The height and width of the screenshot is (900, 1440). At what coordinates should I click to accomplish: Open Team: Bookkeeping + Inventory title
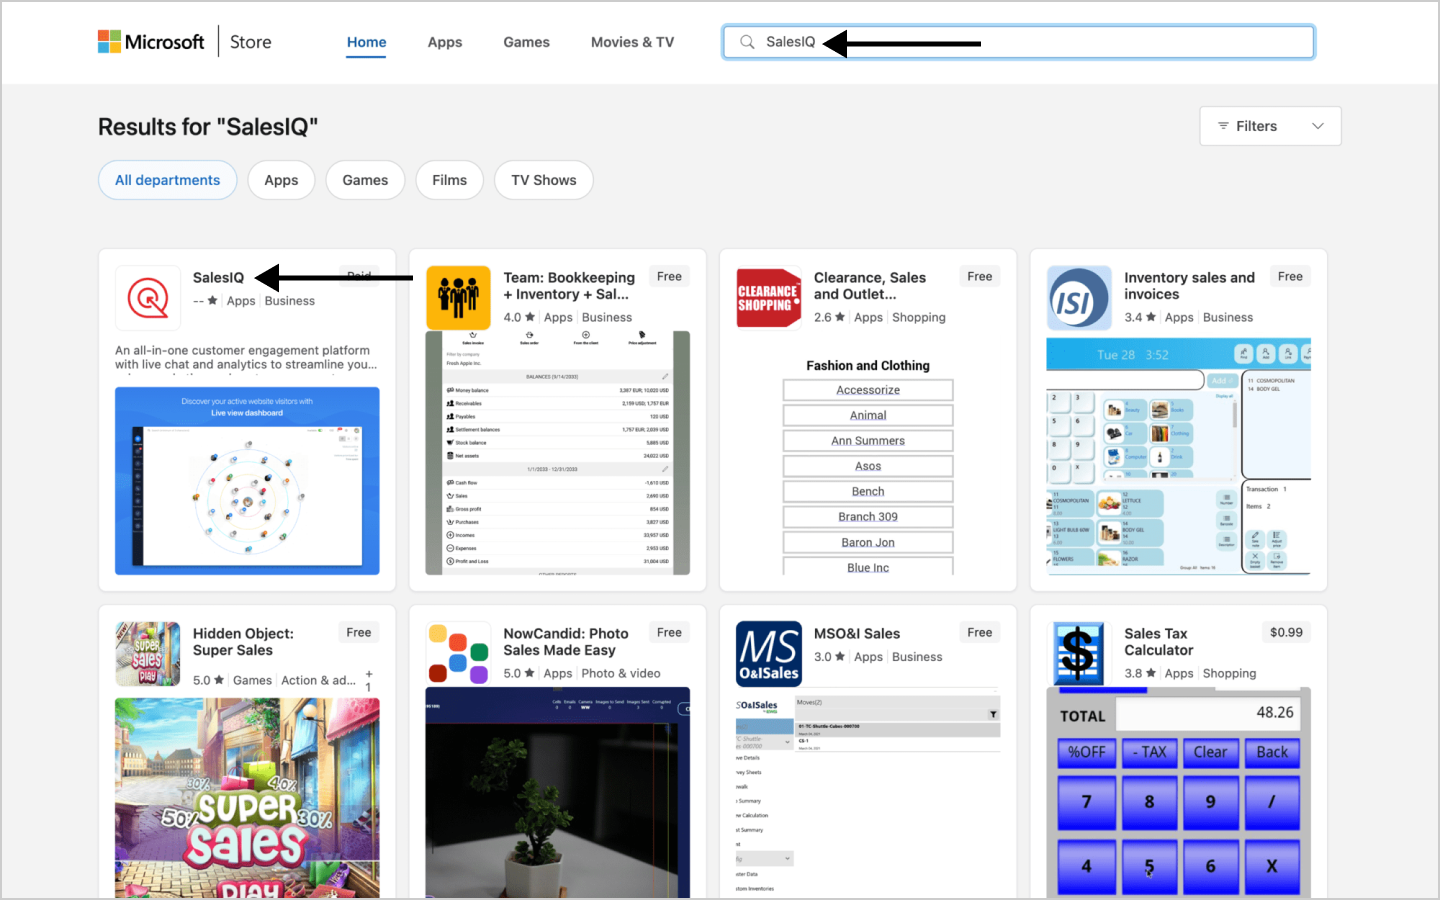[569, 286]
